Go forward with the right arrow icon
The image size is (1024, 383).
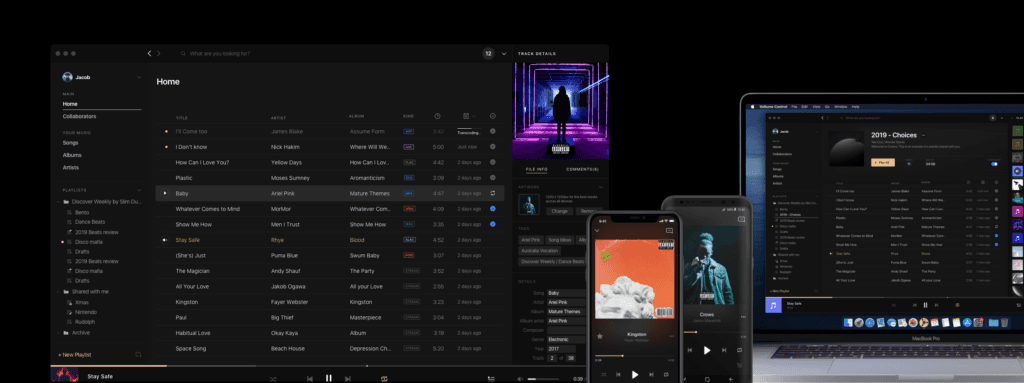tap(158, 54)
